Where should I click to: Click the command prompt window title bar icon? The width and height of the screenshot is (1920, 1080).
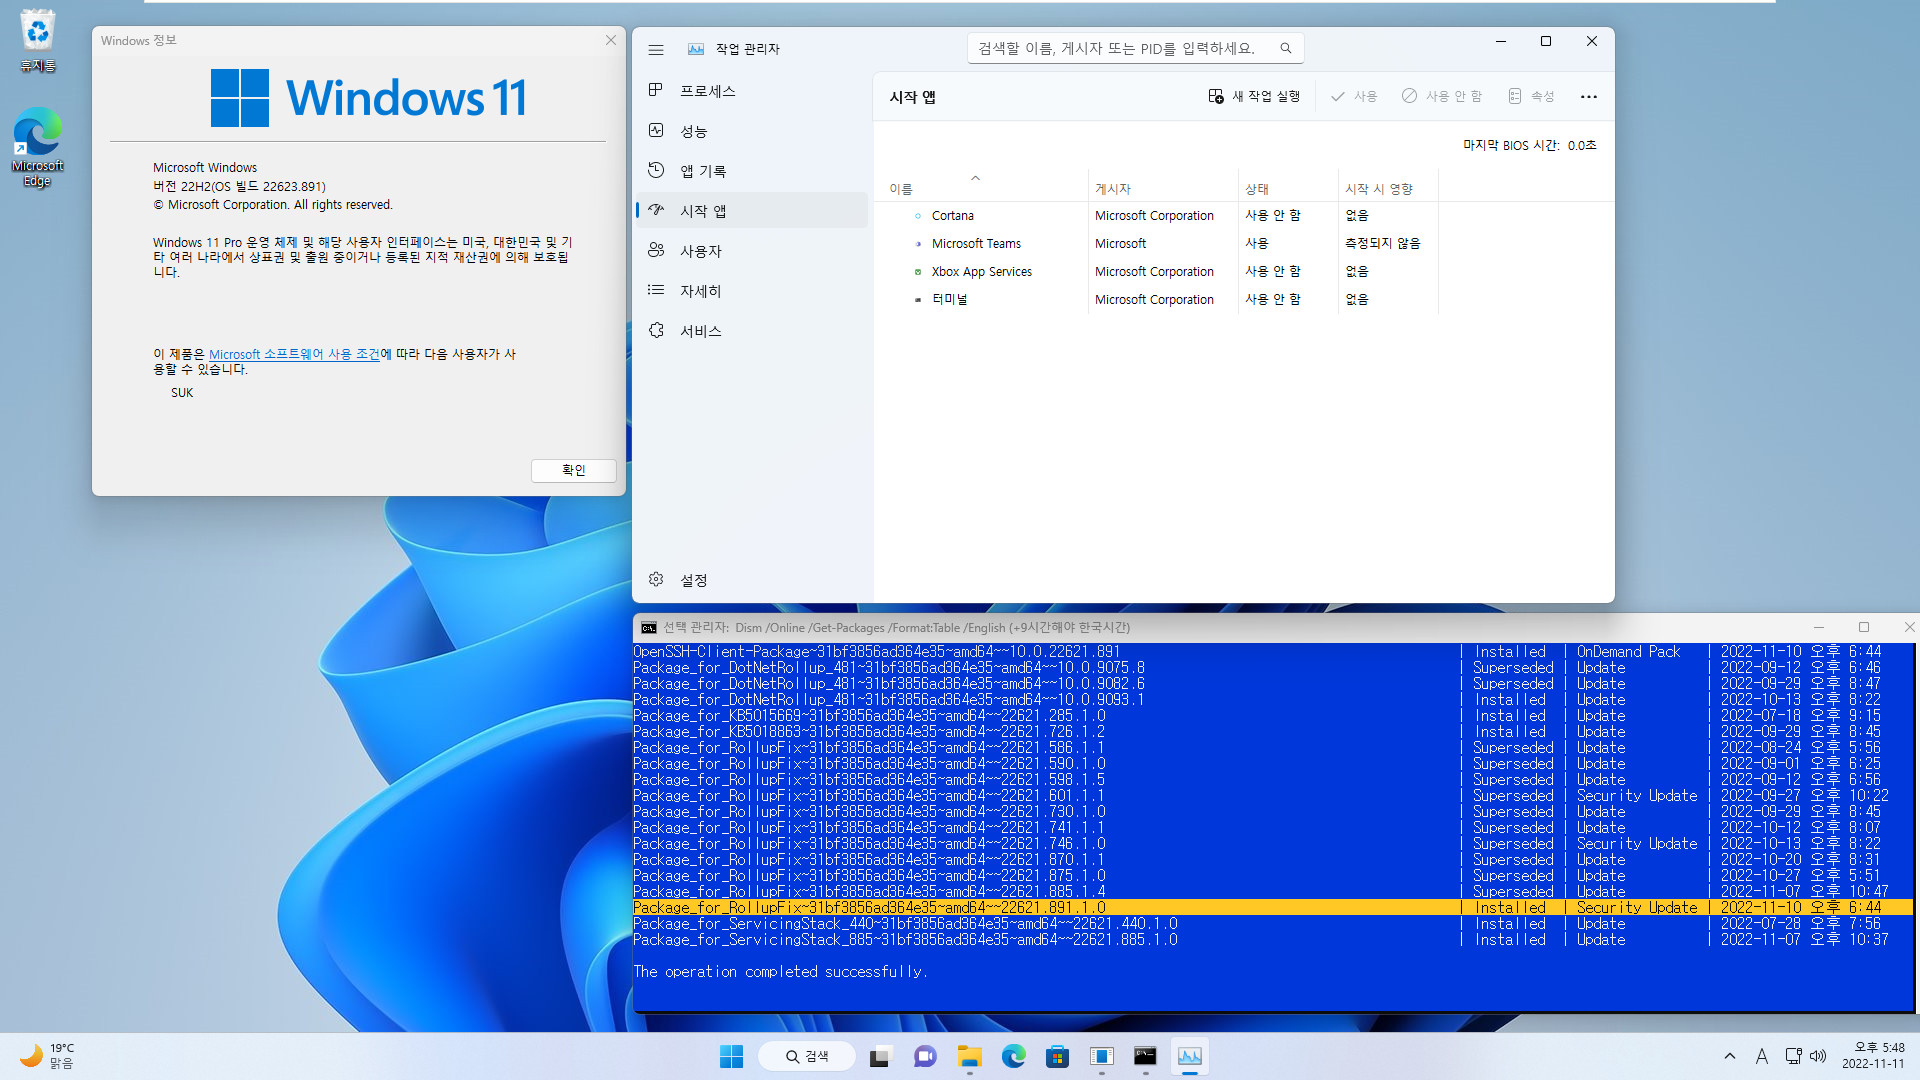[649, 628]
